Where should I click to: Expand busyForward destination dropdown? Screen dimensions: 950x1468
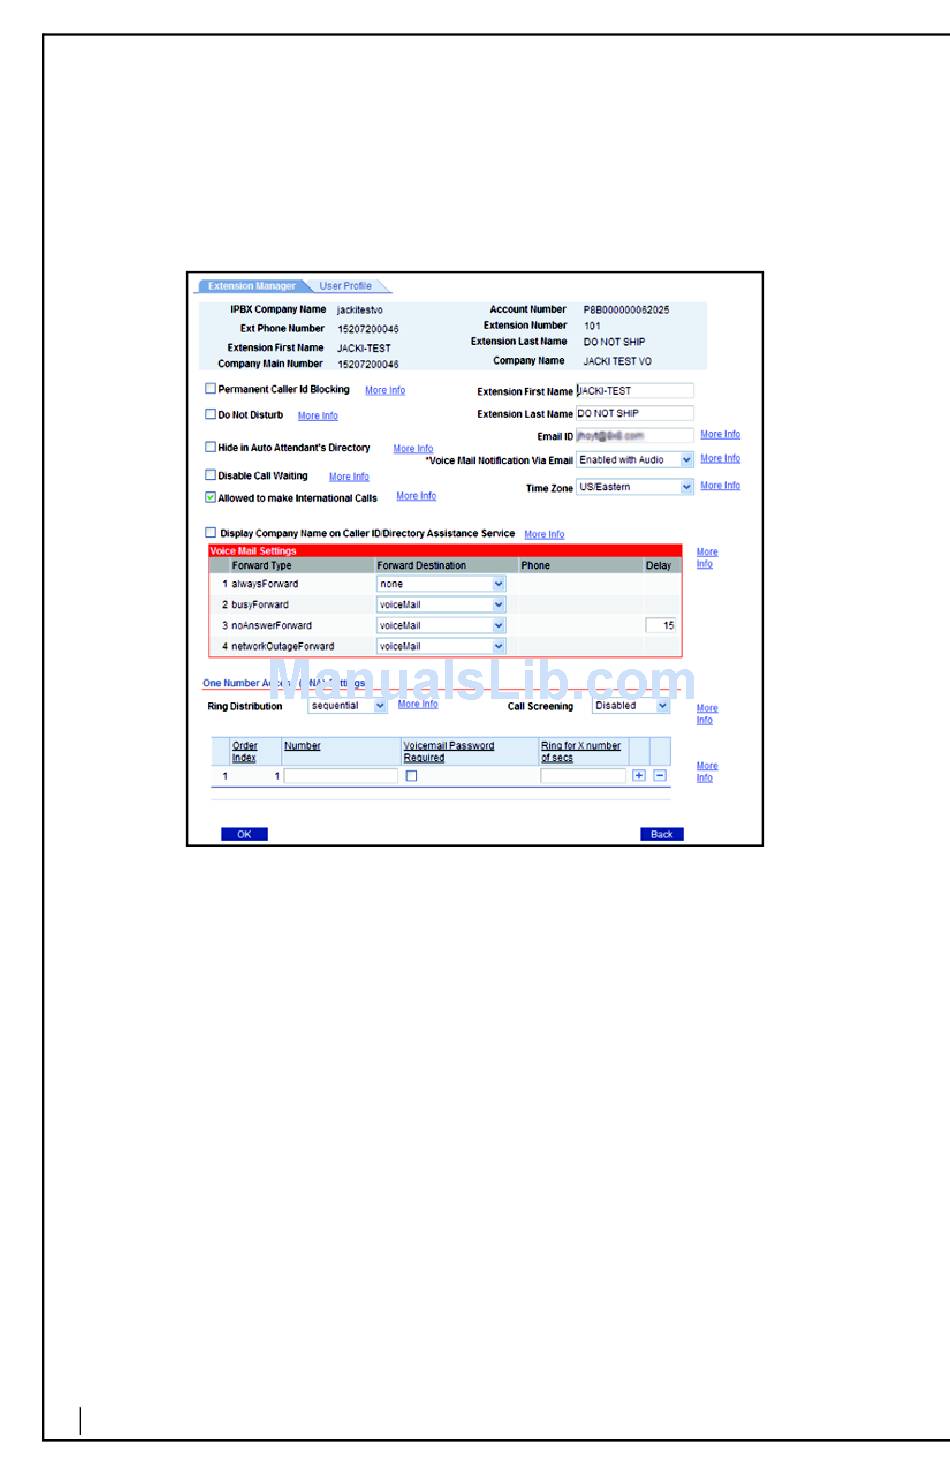(441, 605)
